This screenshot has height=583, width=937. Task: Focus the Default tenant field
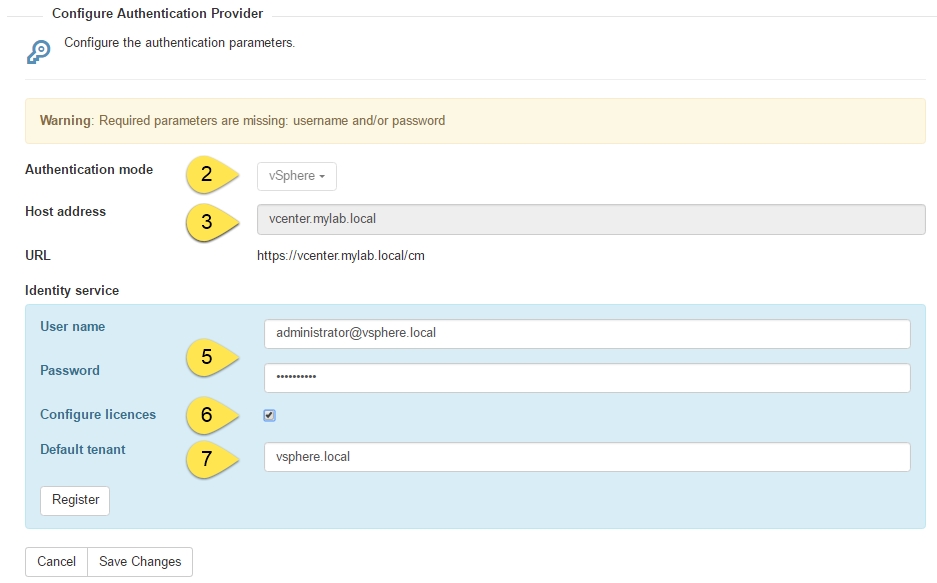[x=587, y=457]
